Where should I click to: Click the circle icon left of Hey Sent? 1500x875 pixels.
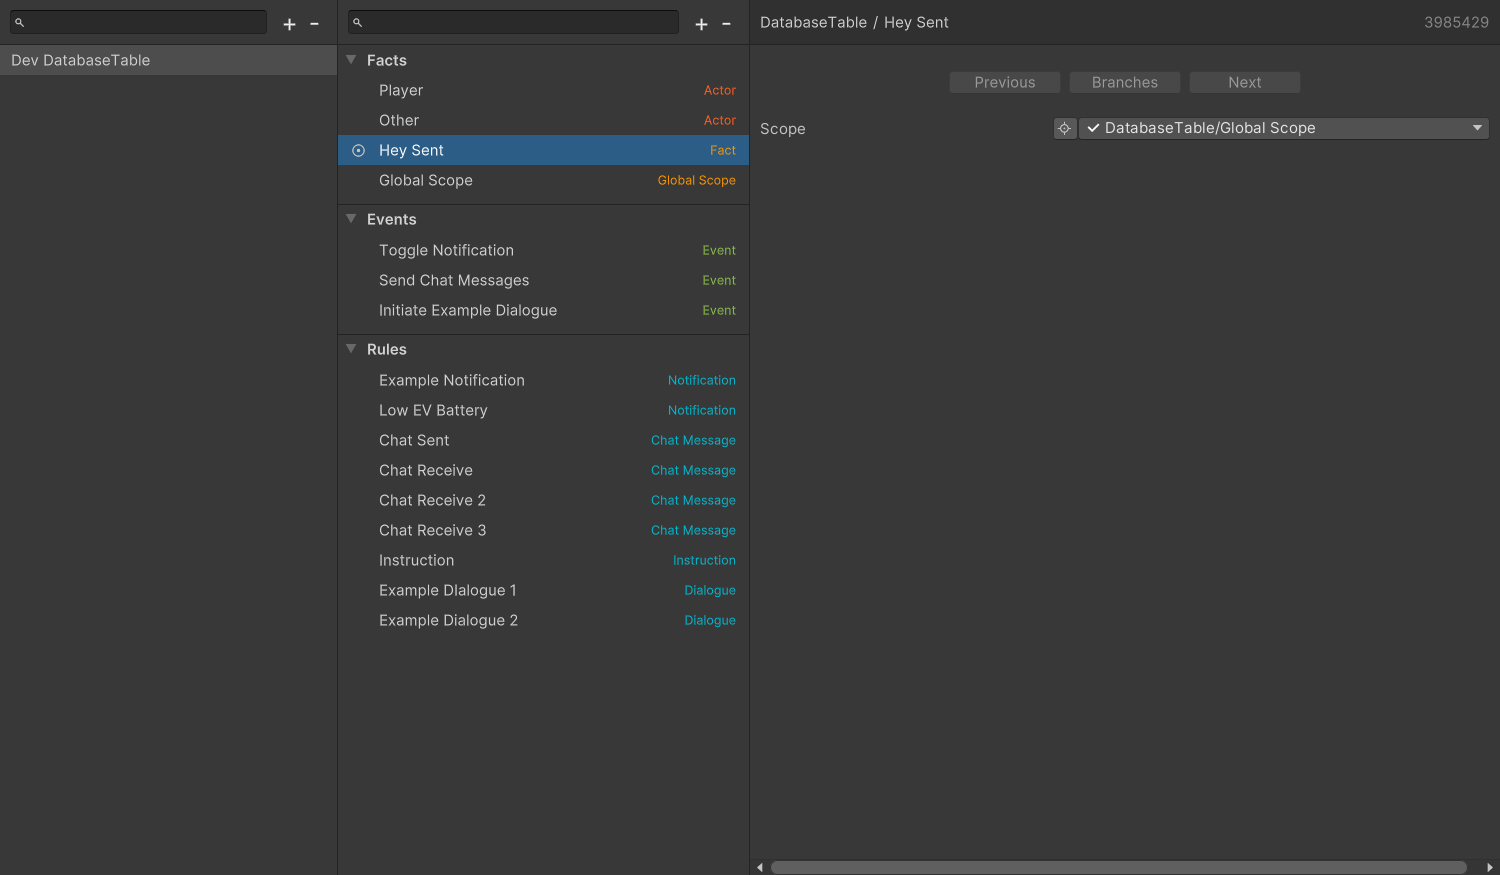[x=359, y=150]
